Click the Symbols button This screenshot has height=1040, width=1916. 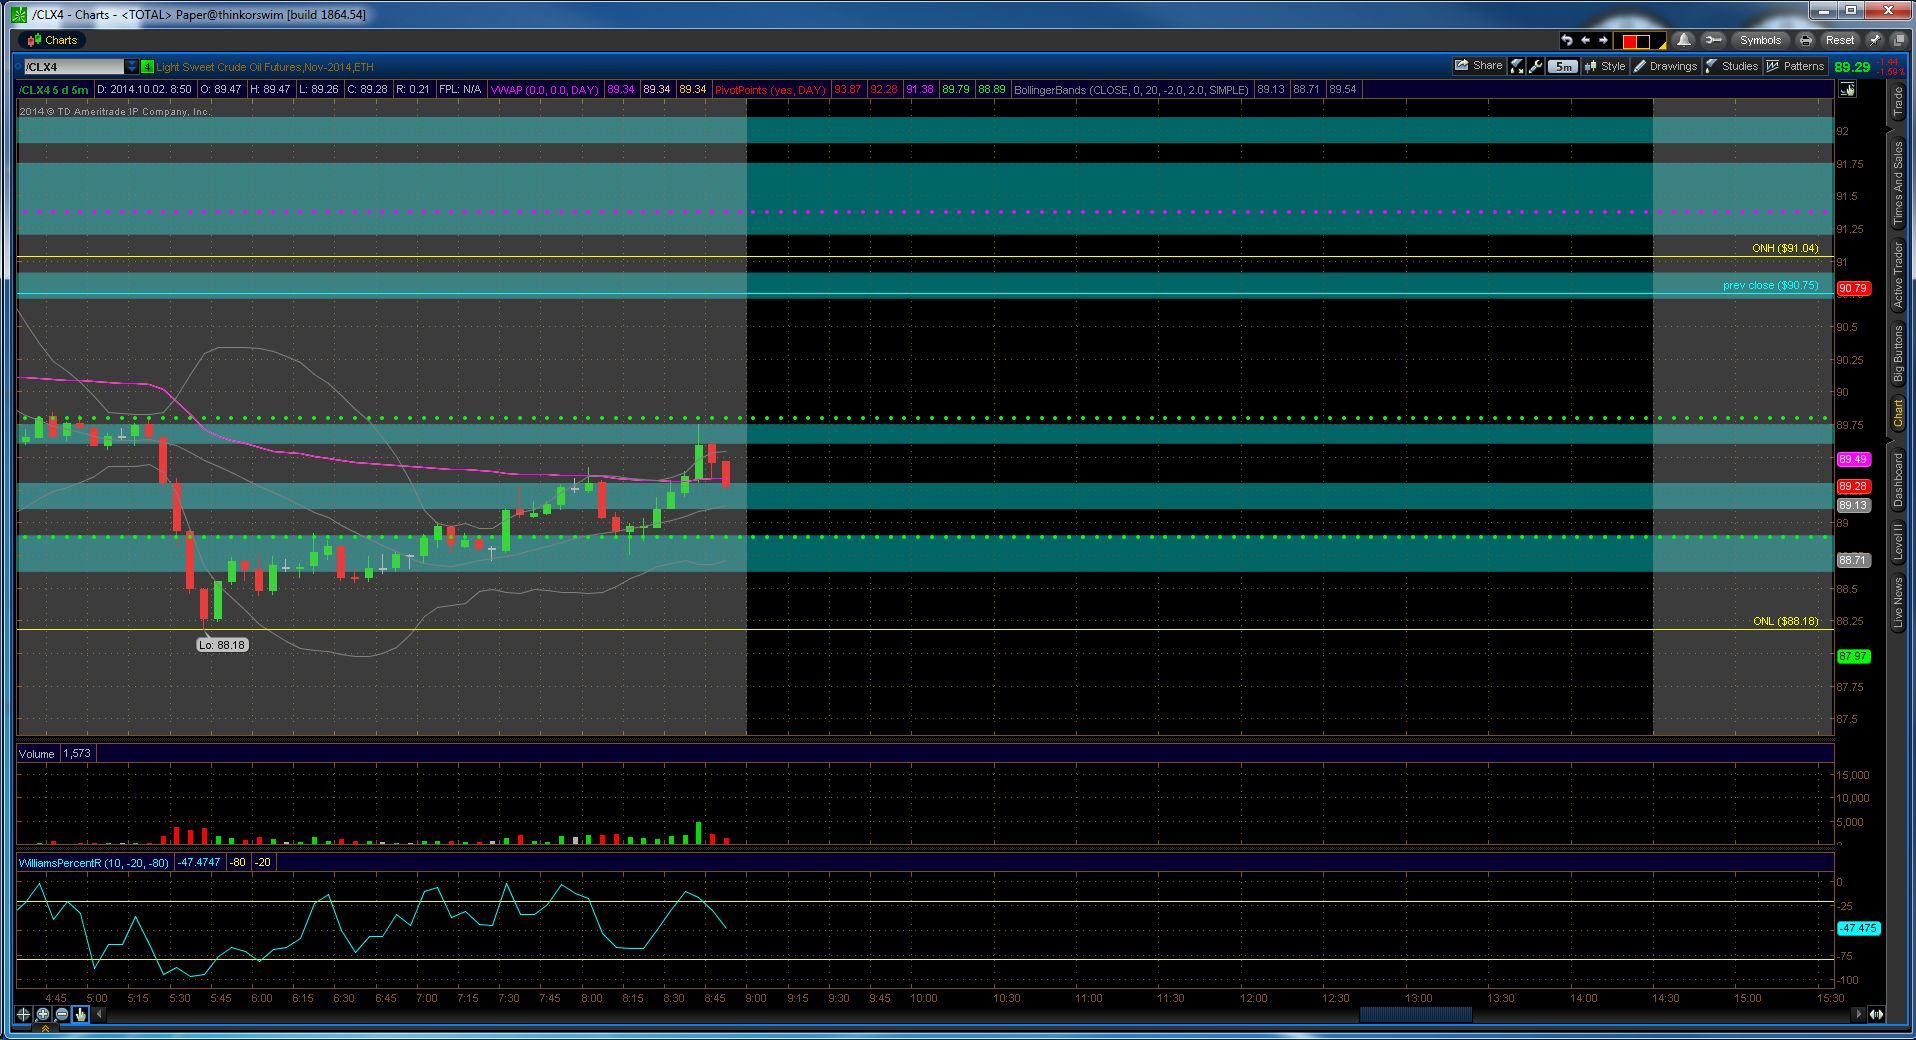[x=1760, y=40]
